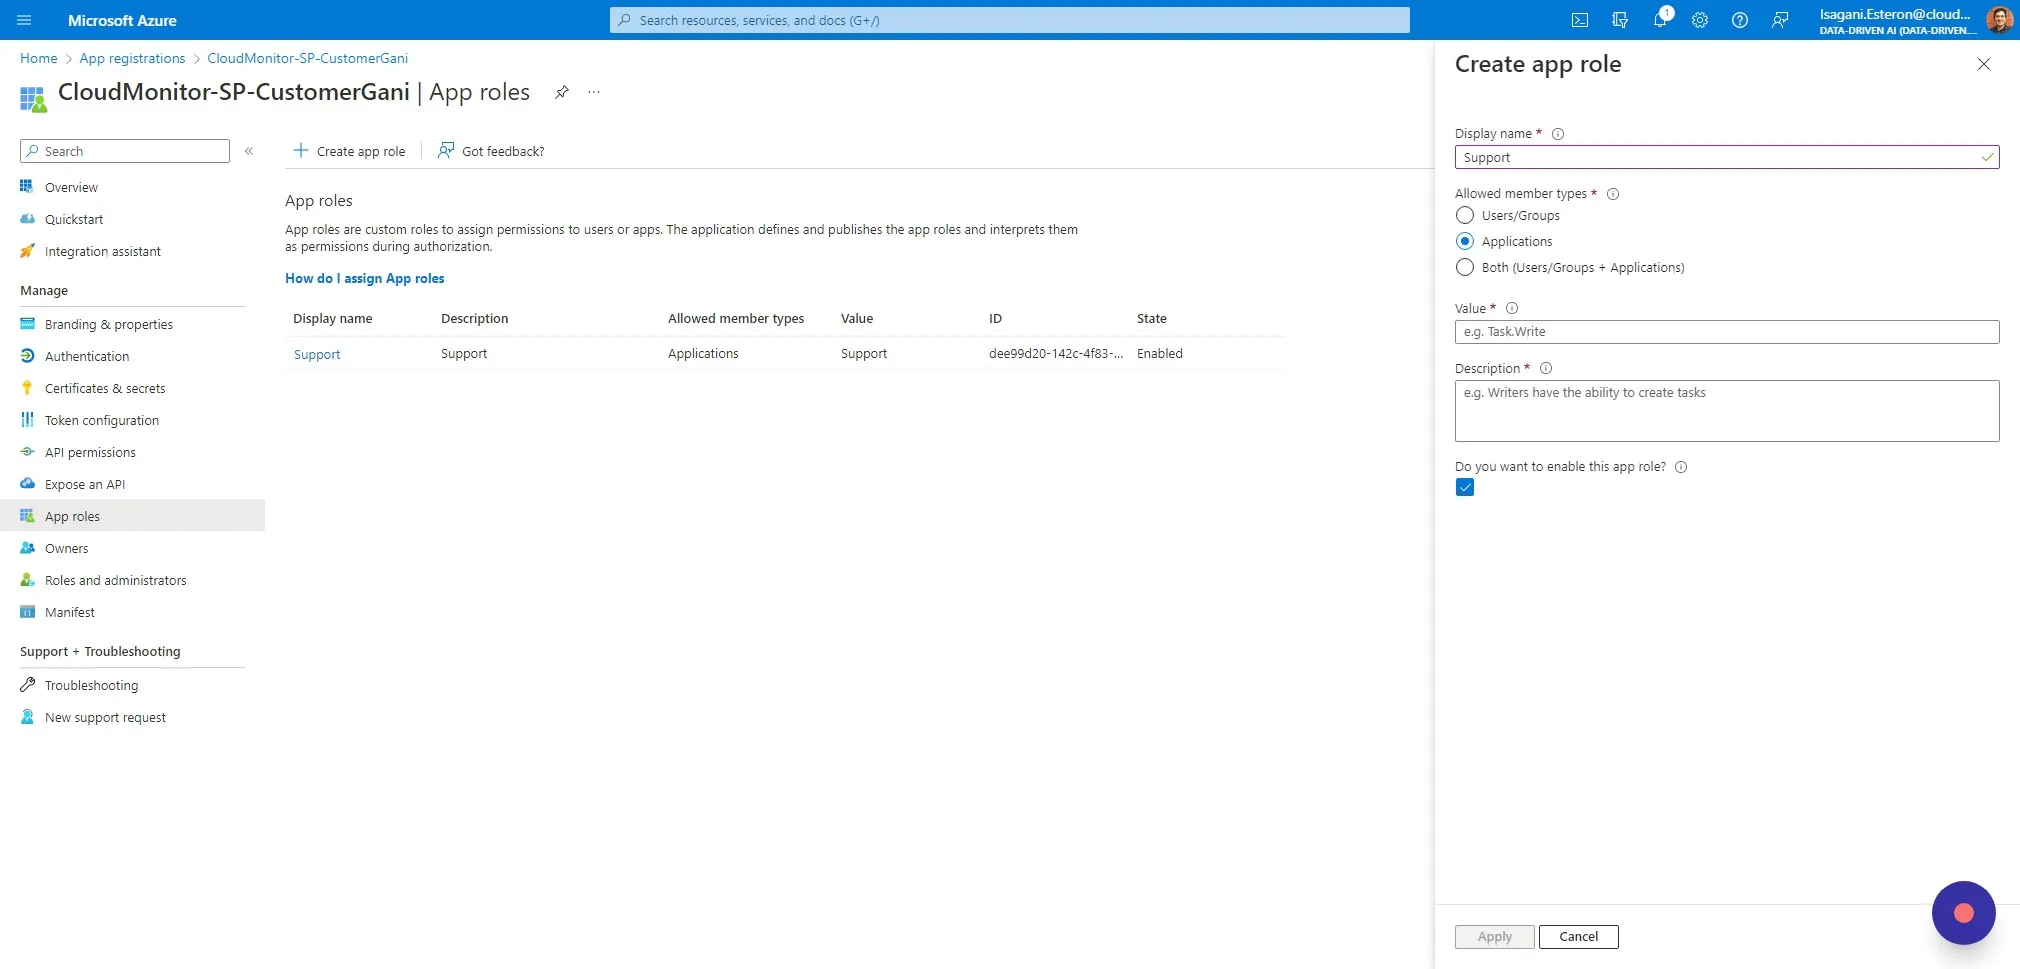Image resolution: width=2020 pixels, height=969 pixels.
Task: Click the Create app role toolbar button
Action: pyautogui.click(x=349, y=151)
